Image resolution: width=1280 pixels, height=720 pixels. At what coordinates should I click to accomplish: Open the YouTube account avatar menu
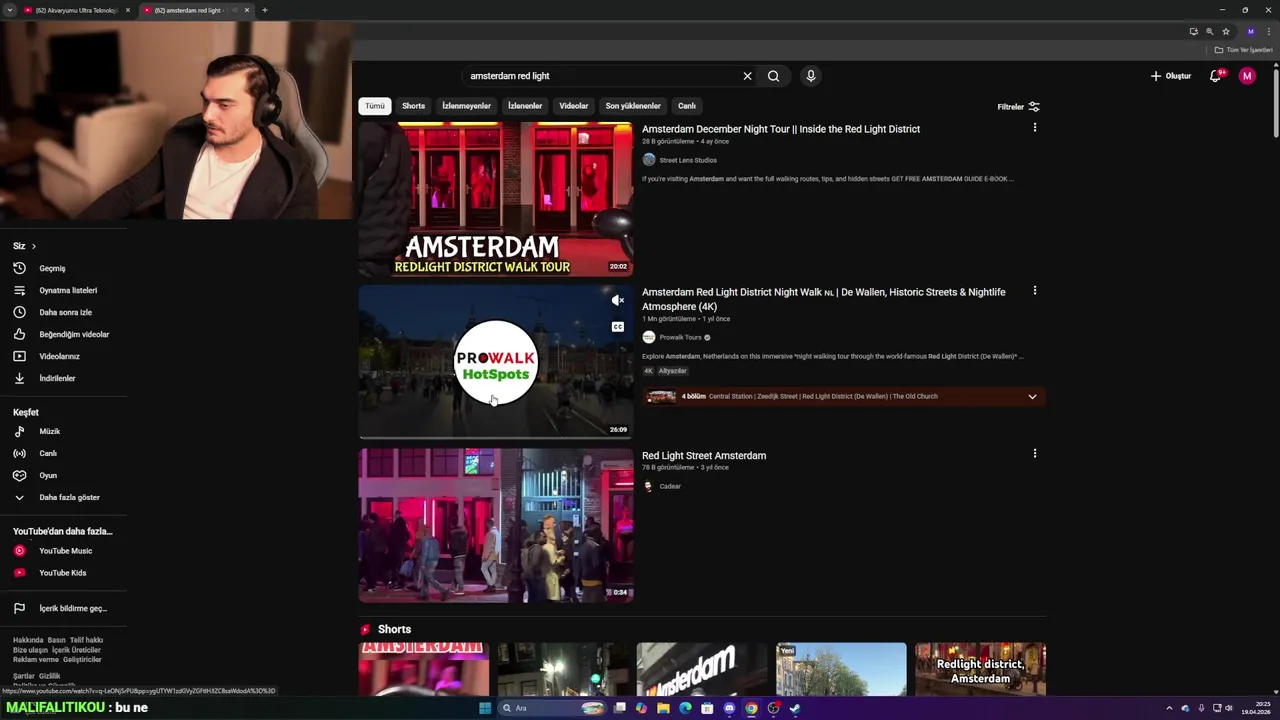point(1247,76)
